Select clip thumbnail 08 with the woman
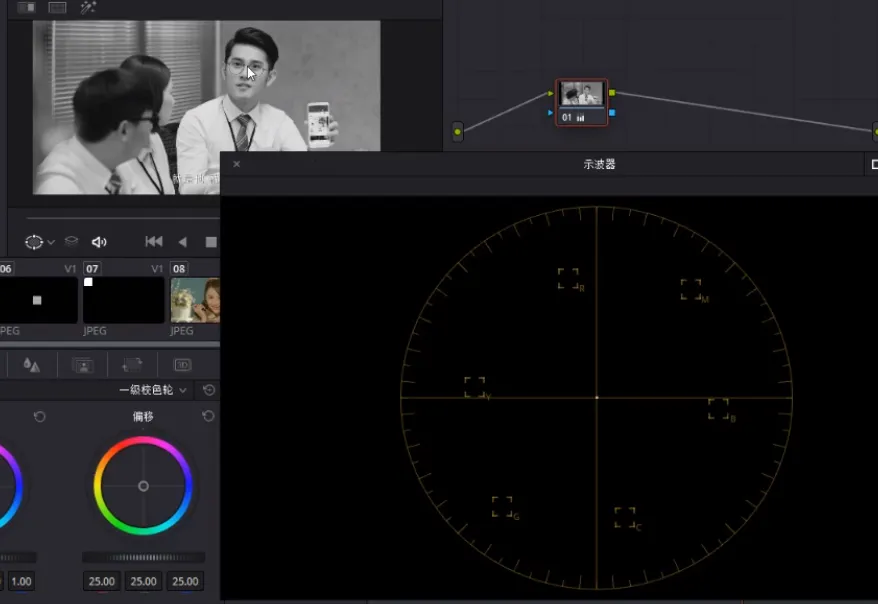 click(x=195, y=300)
